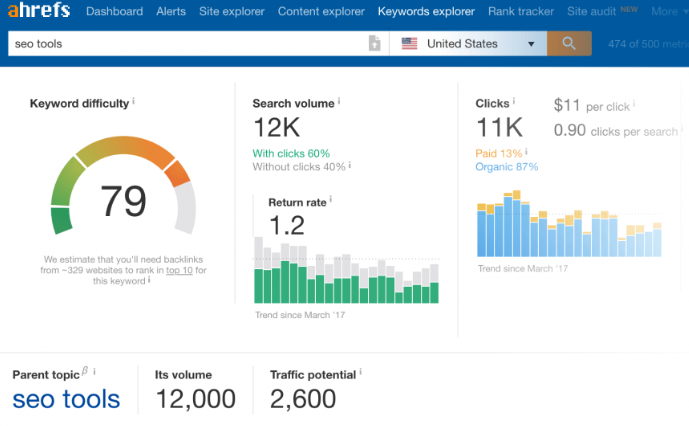This screenshot has width=689, height=426.
Task: Click the Clicks info icon
Action: pyautogui.click(x=514, y=102)
